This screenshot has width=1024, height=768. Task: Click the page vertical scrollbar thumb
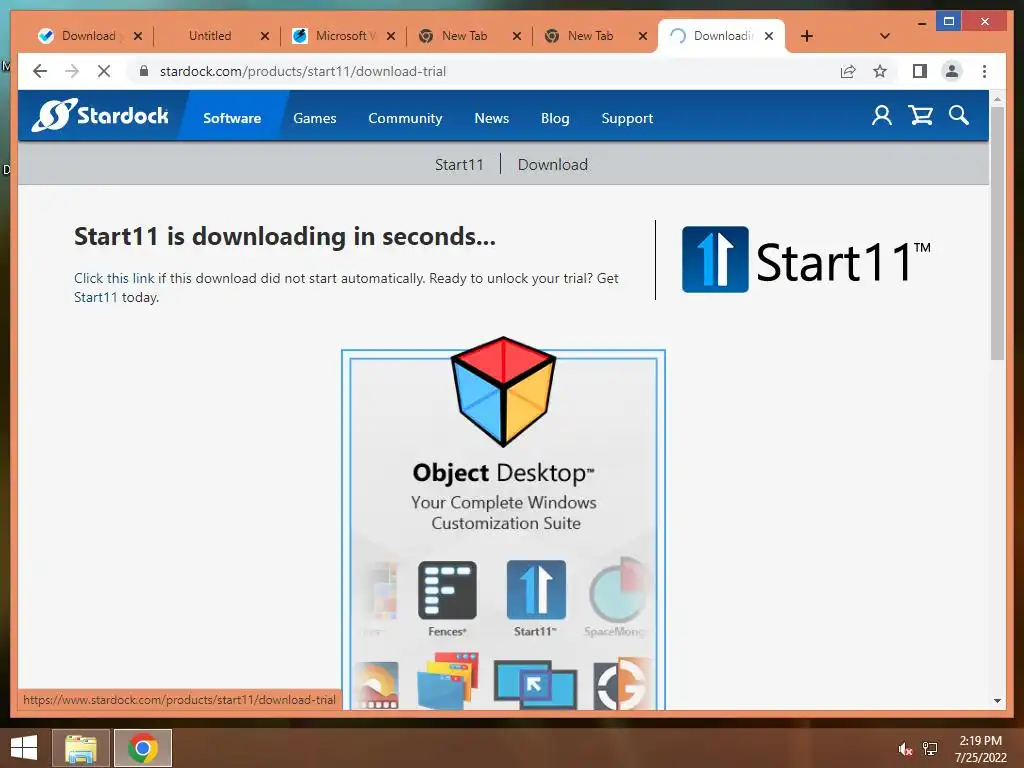[x=997, y=232]
